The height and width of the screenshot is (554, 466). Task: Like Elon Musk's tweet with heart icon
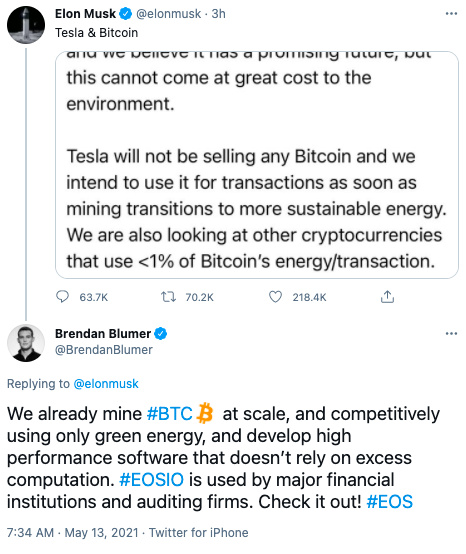275,297
